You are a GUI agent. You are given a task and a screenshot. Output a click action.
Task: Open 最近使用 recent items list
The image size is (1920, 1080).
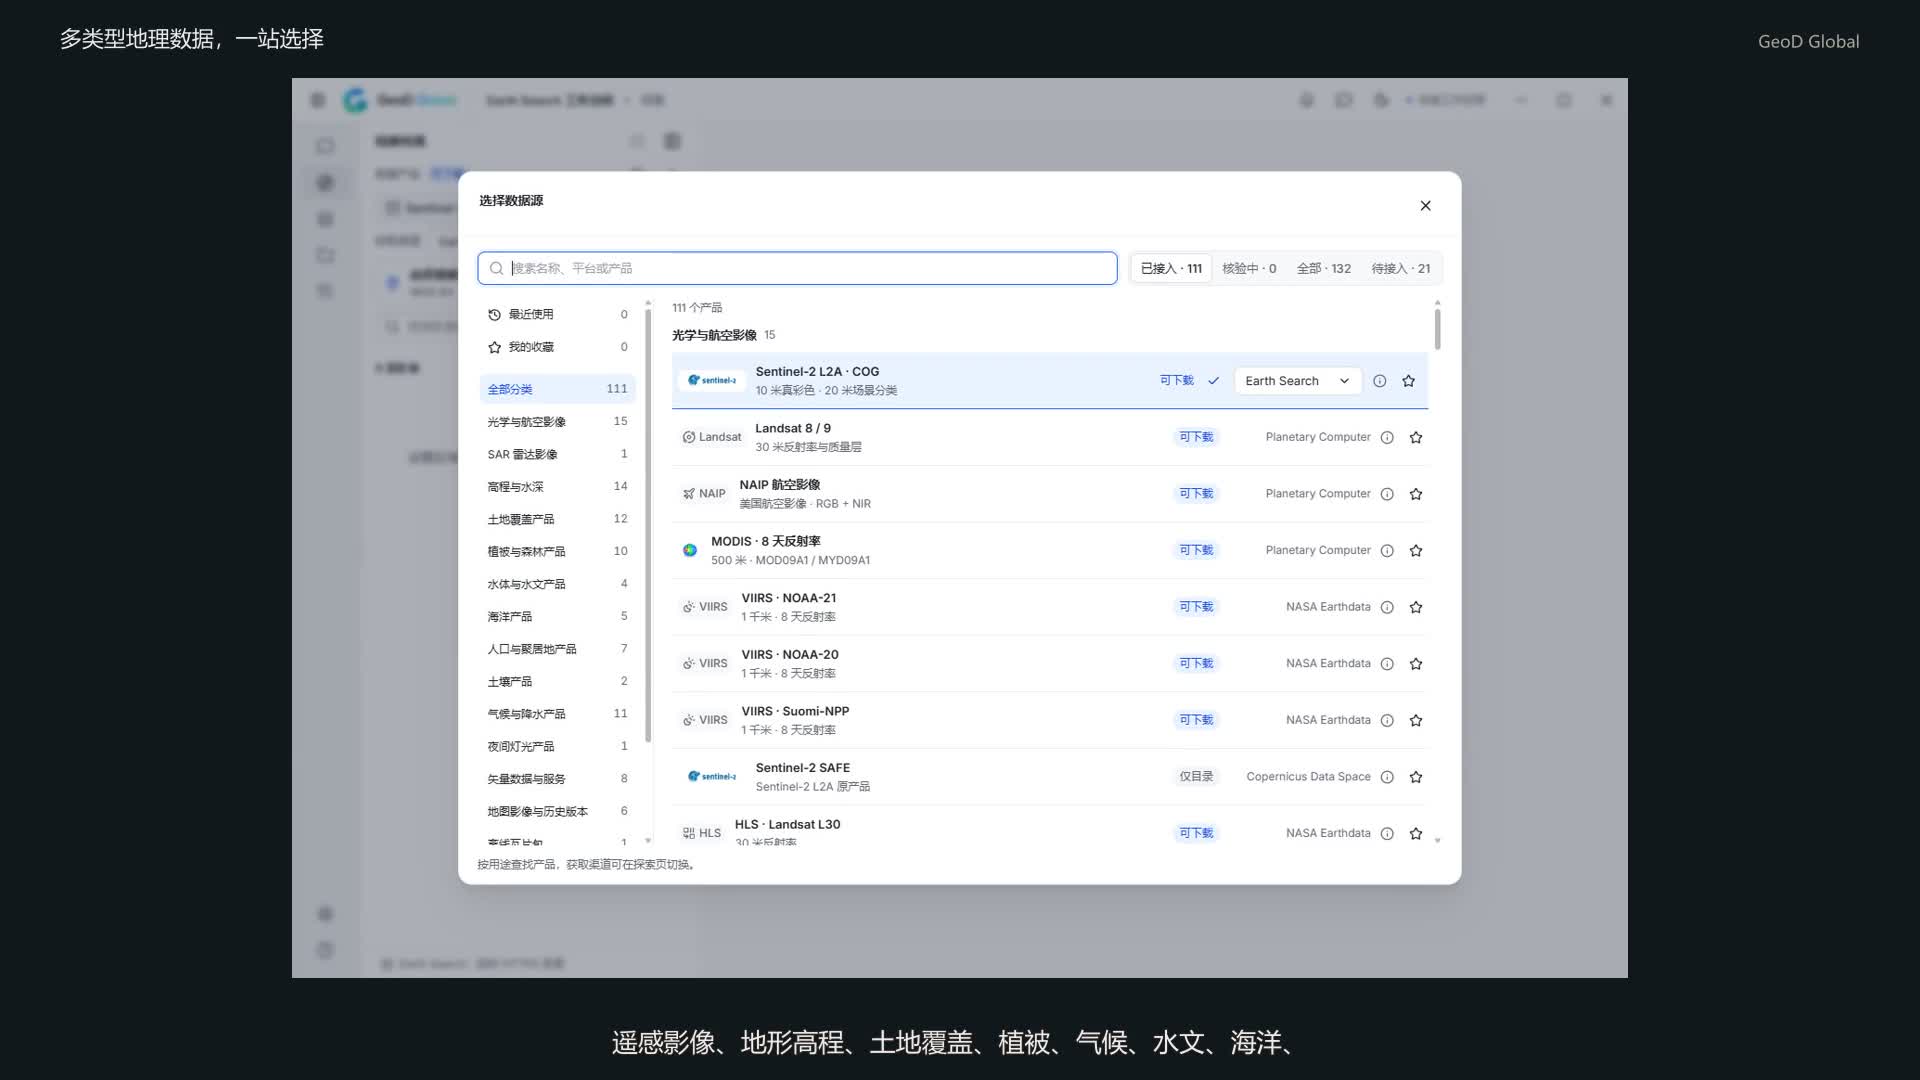[x=558, y=314]
